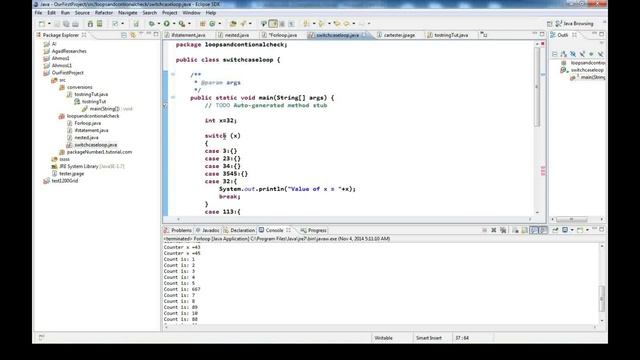Select the loopsandcontionalcheck package
The image size is (640, 360).
[x=93, y=116]
